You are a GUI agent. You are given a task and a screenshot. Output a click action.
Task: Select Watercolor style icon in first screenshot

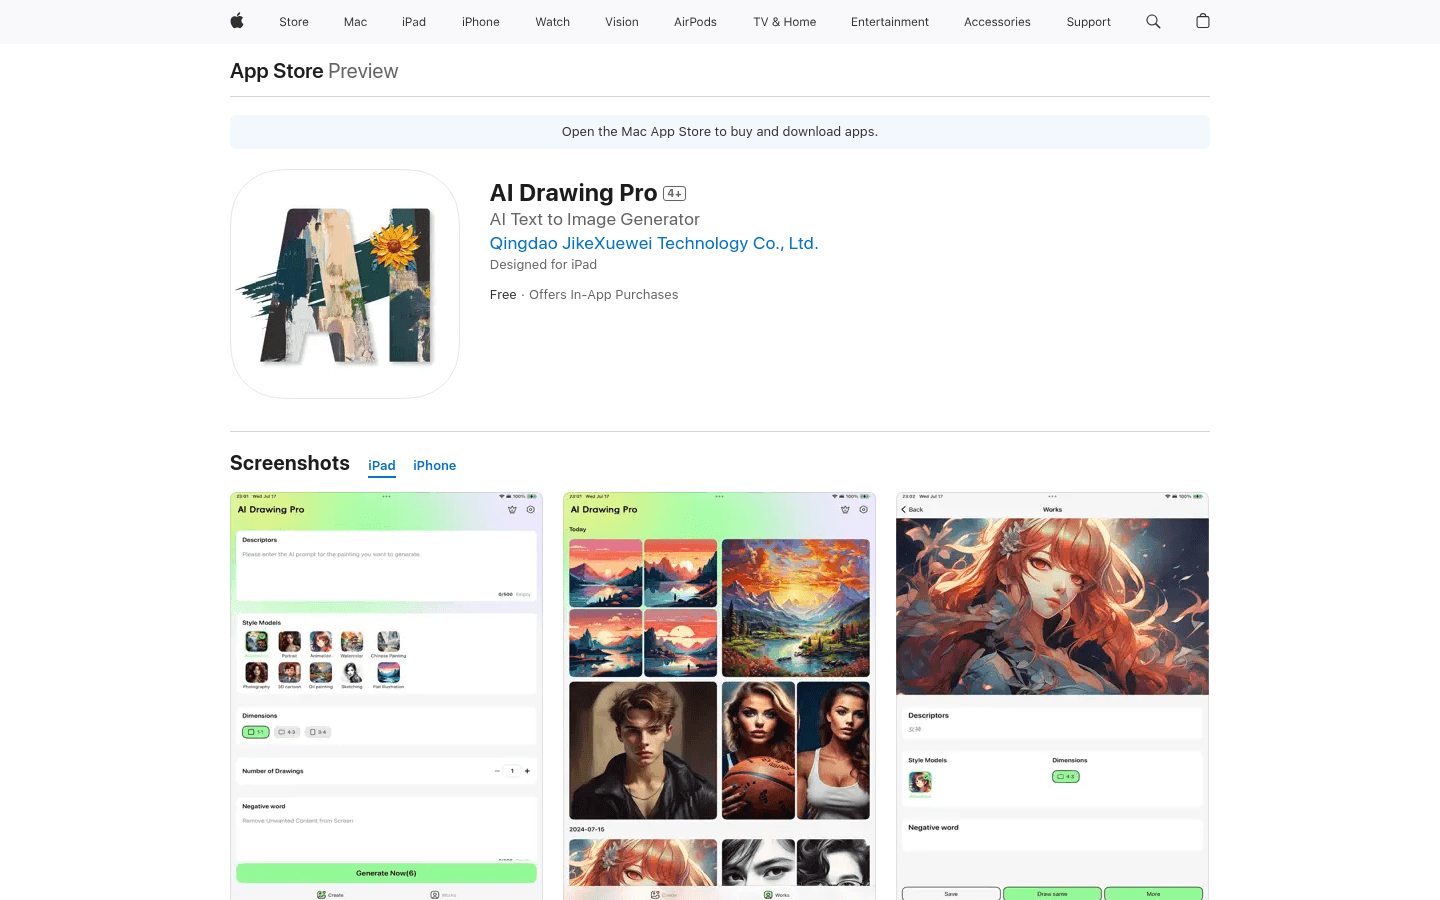point(352,642)
